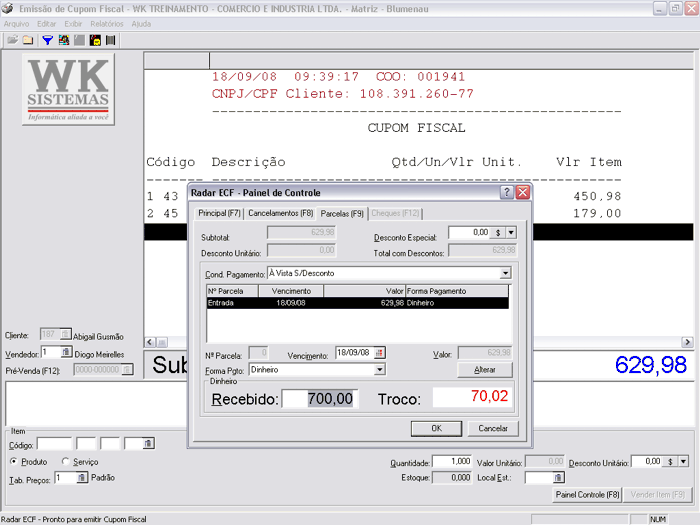Open the Forma Pgto dropdown list
Screen dimensions: 700x525
(379, 369)
